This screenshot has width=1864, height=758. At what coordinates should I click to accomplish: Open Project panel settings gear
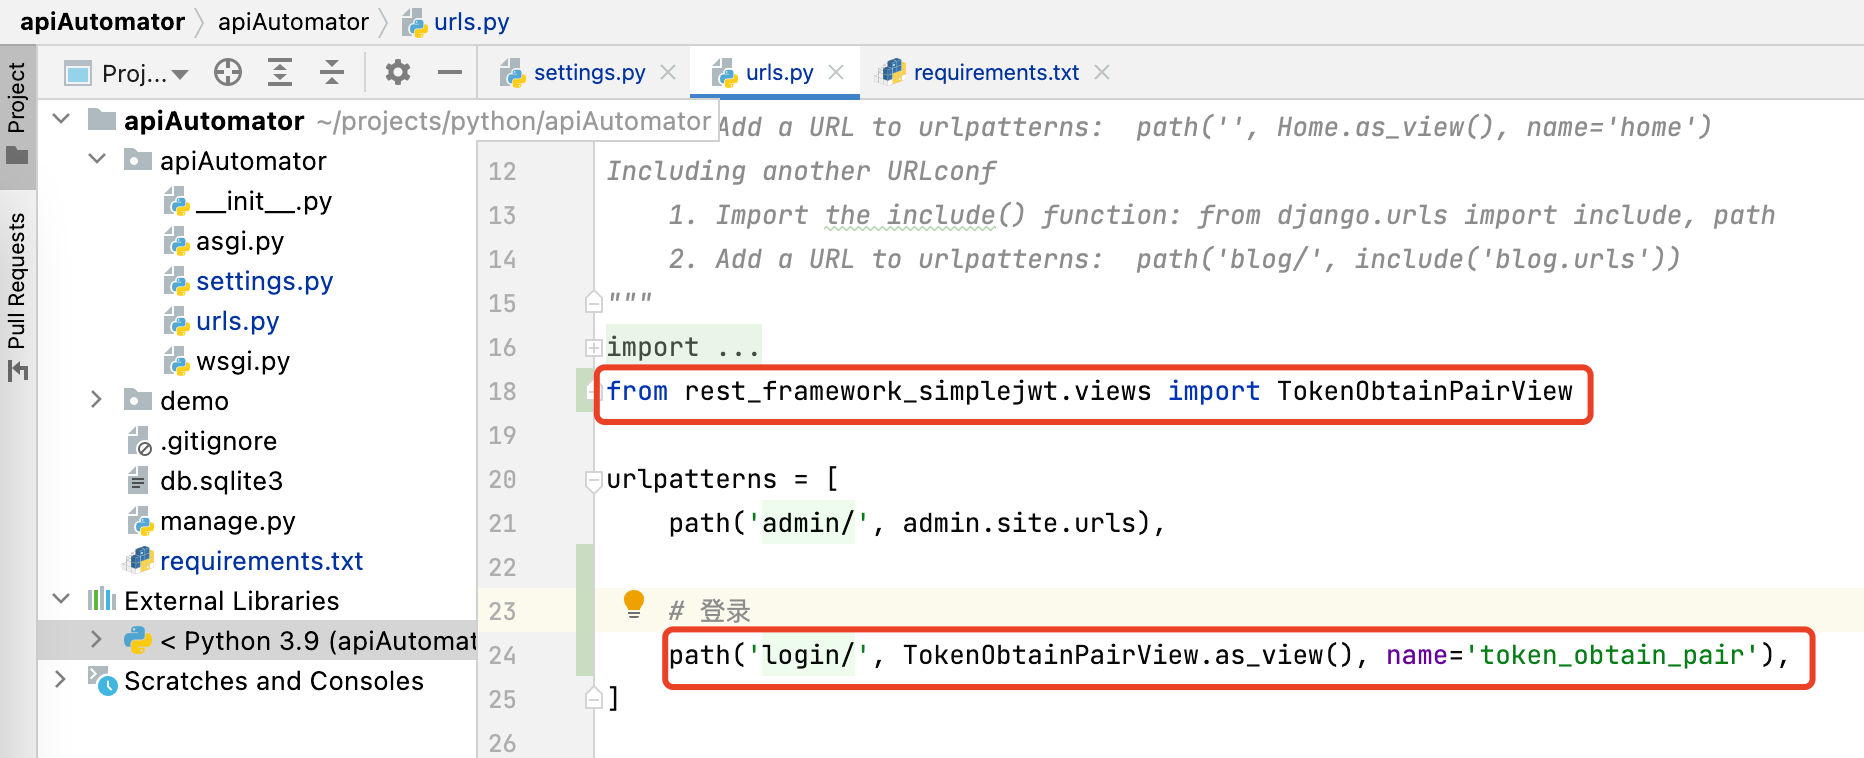398,72
